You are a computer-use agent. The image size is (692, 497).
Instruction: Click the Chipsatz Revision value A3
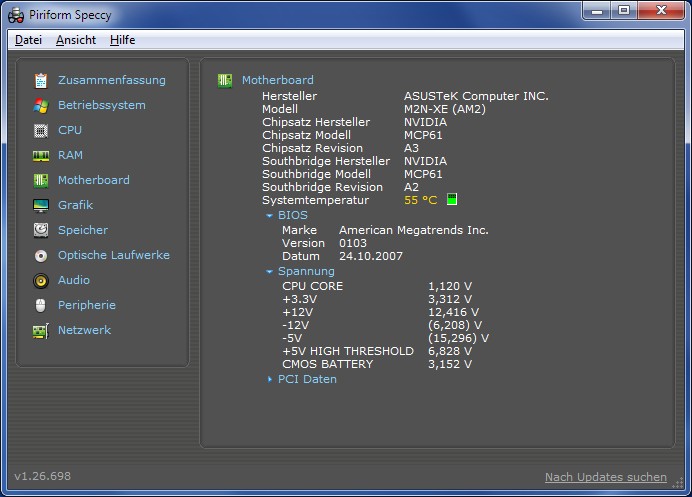(x=411, y=148)
